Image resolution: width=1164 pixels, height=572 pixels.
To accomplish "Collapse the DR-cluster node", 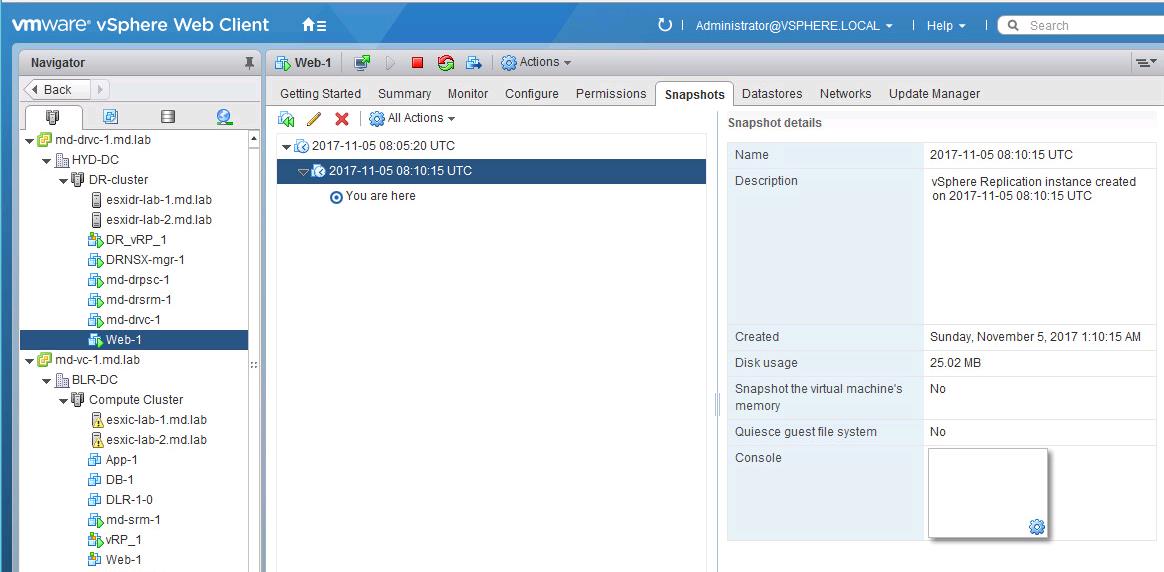I will coord(63,180).
